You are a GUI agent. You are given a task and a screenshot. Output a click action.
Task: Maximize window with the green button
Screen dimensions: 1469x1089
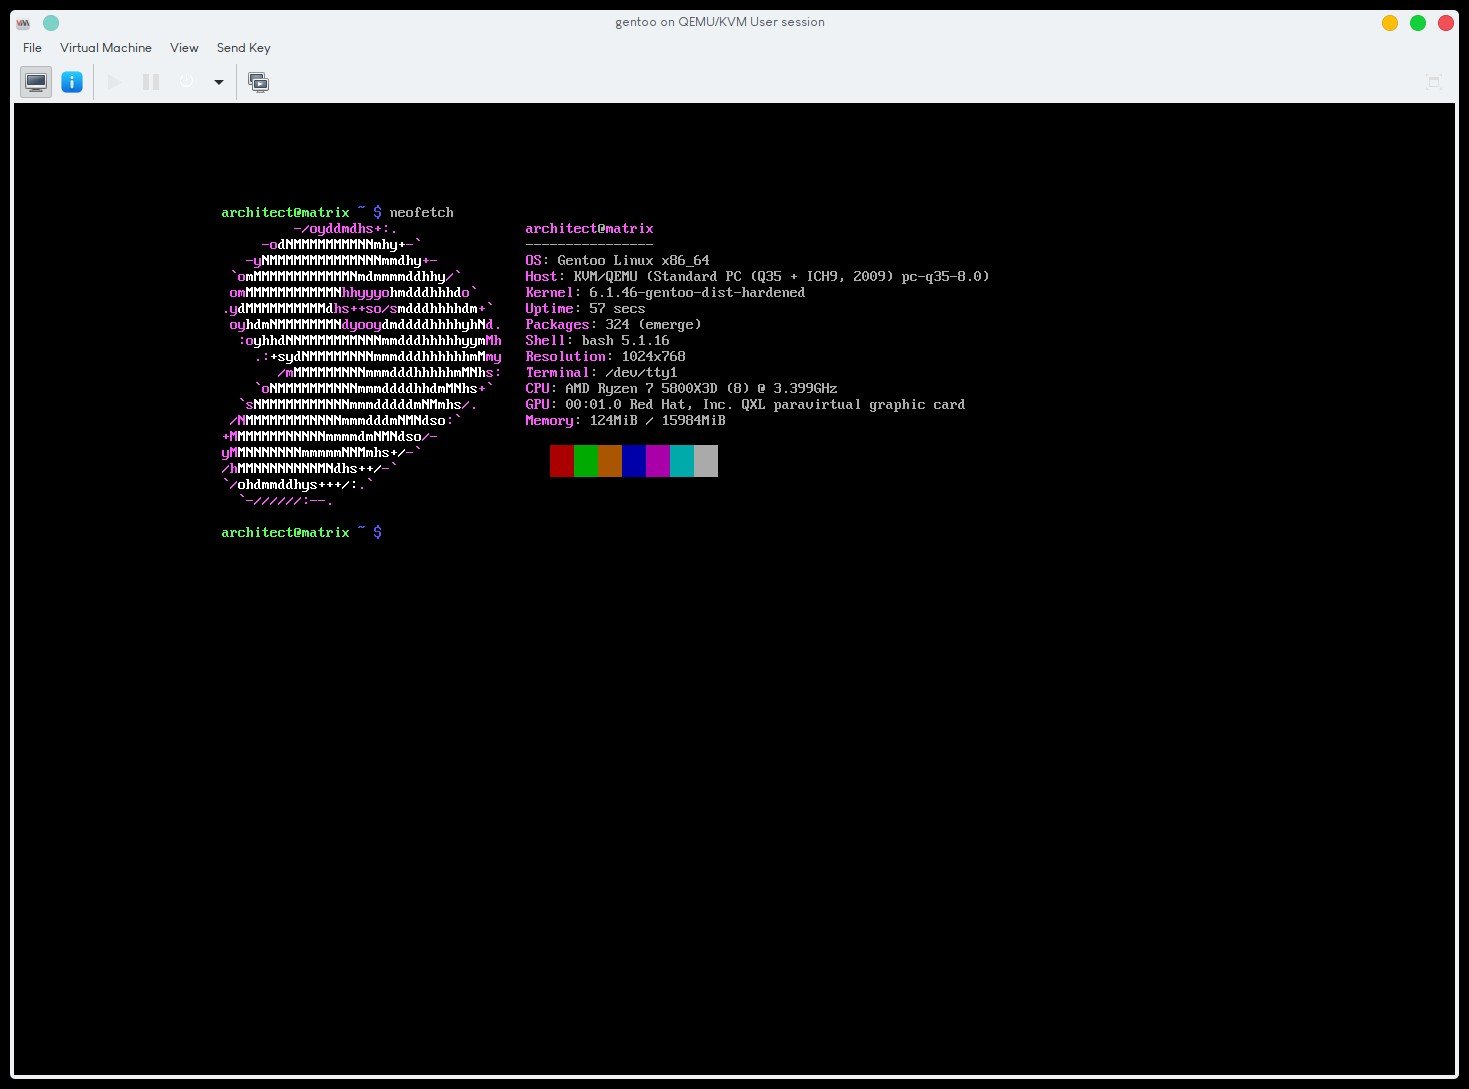1417,22
